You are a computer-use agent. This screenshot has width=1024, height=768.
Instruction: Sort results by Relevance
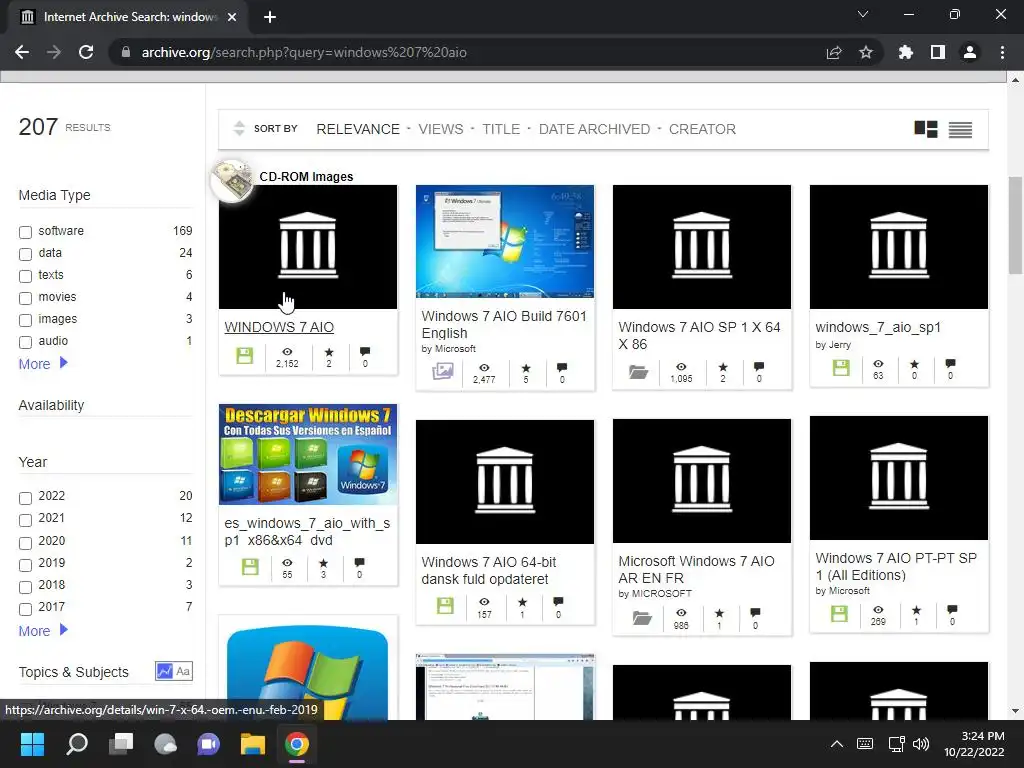point(358,129)
